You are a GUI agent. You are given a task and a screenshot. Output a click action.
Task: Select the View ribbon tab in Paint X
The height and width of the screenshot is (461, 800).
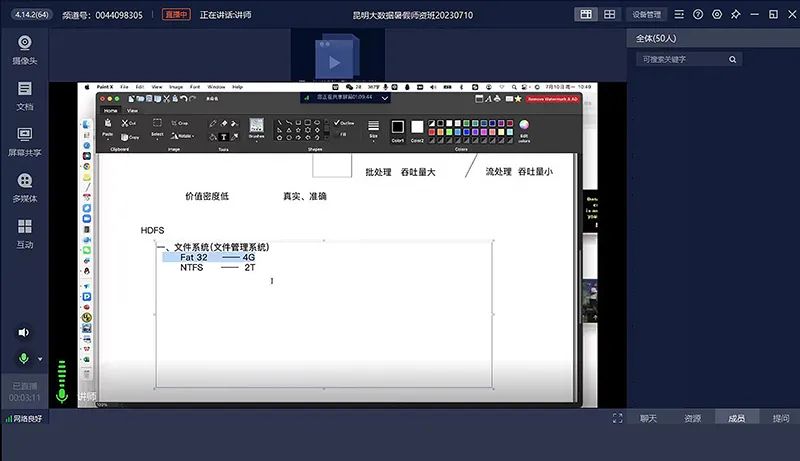133,110
